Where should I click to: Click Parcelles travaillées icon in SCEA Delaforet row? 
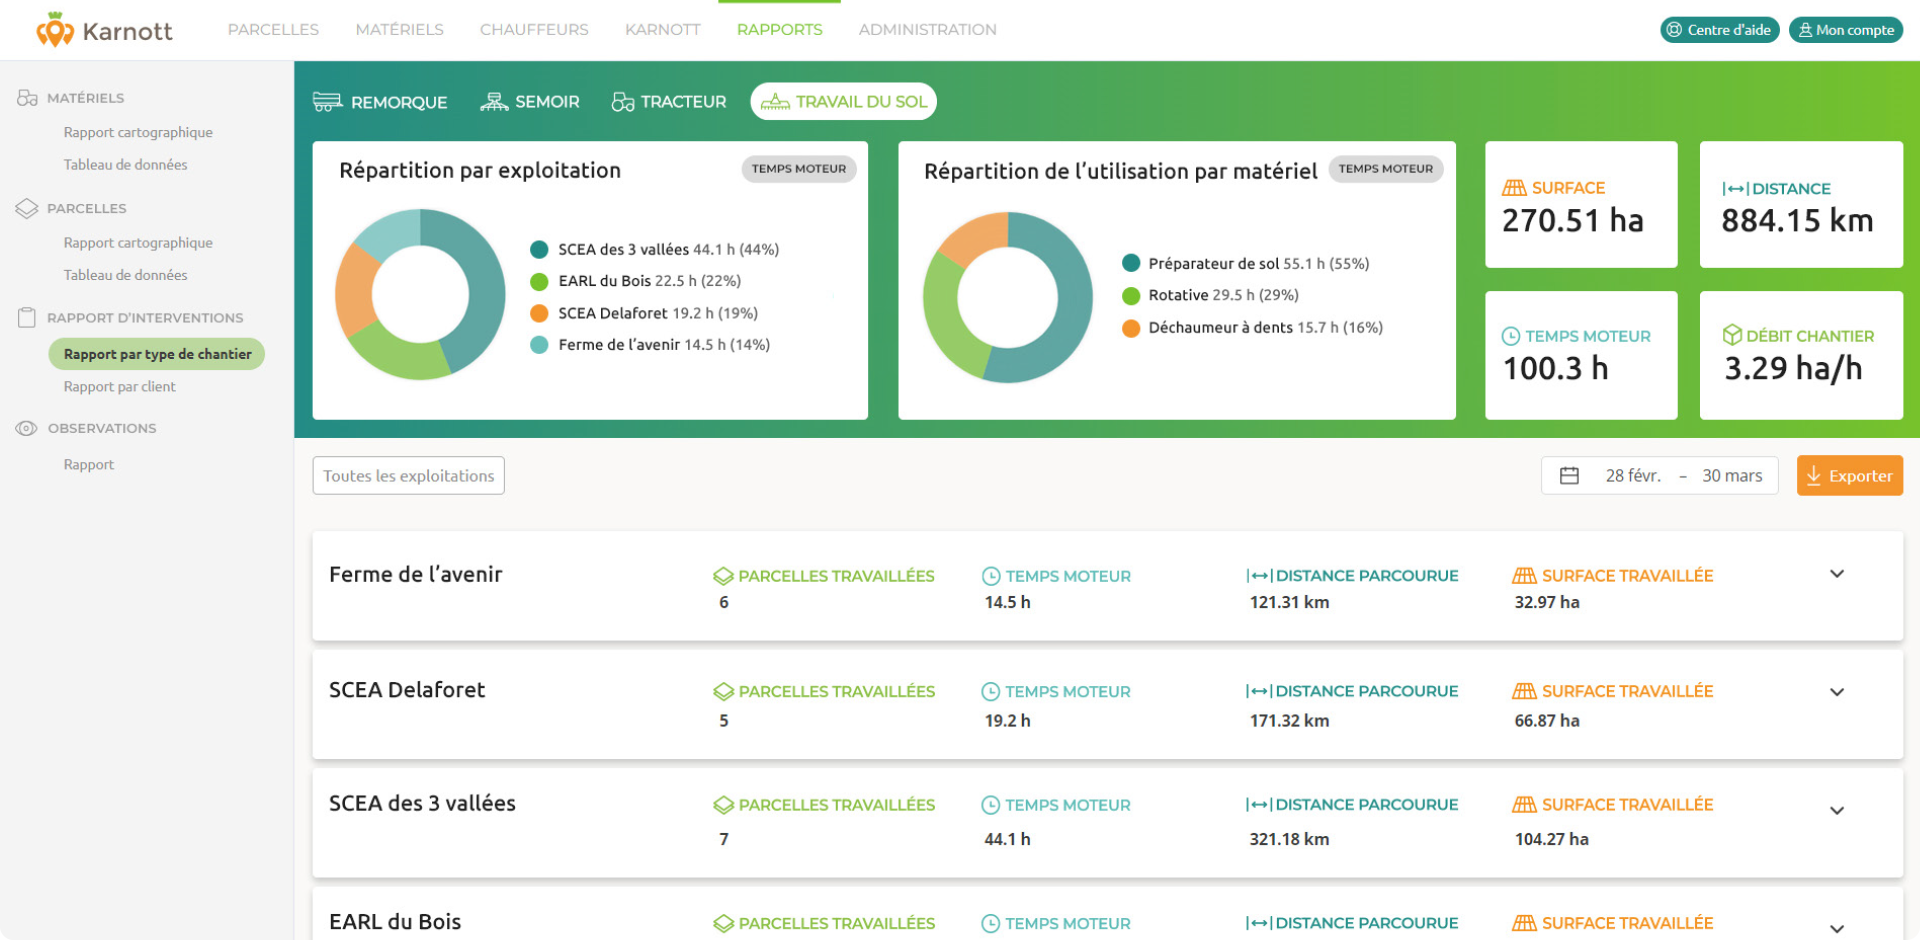coord(723,692)
